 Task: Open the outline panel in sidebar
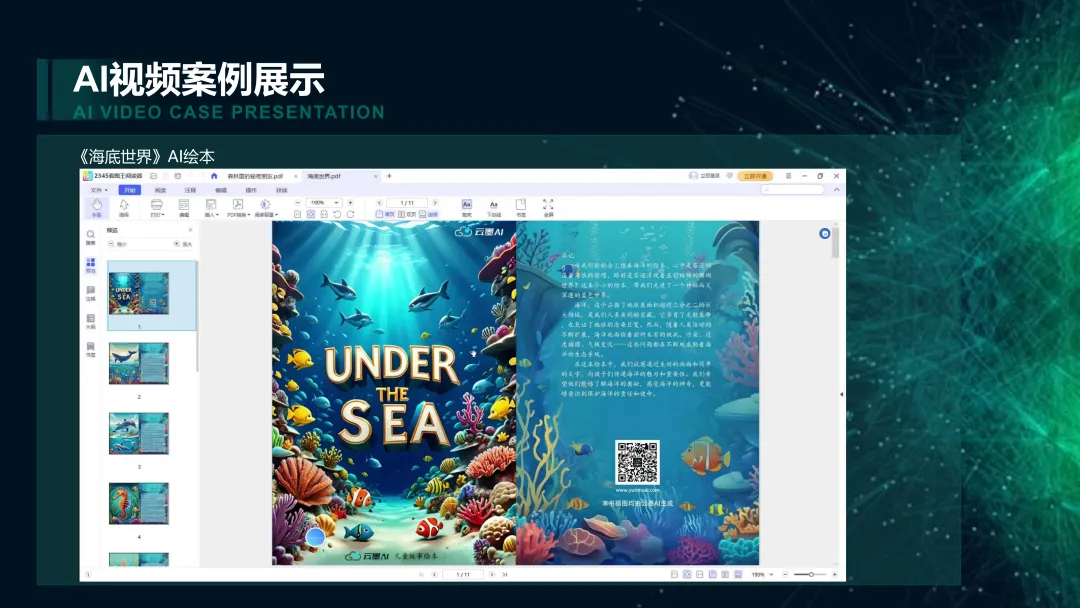pyautogui.click(x=90, y=321)
